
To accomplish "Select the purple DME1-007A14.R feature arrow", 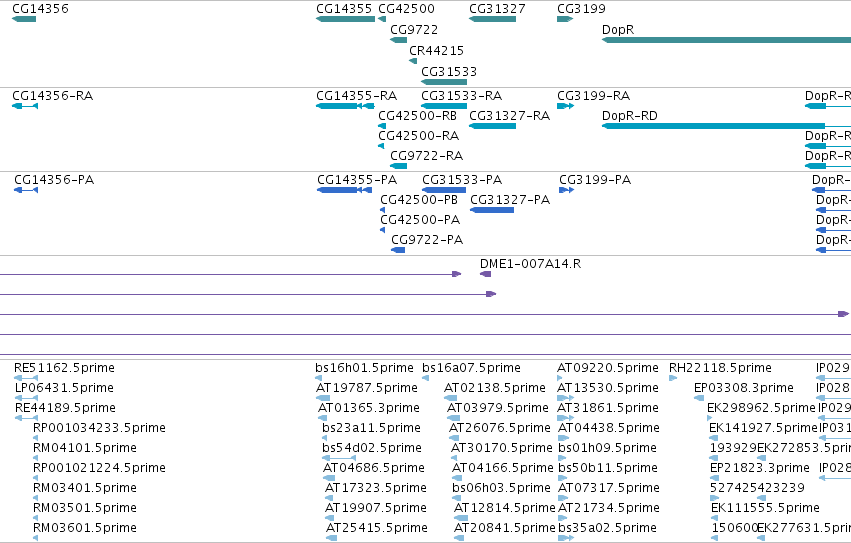I will [x=485, y=274].
